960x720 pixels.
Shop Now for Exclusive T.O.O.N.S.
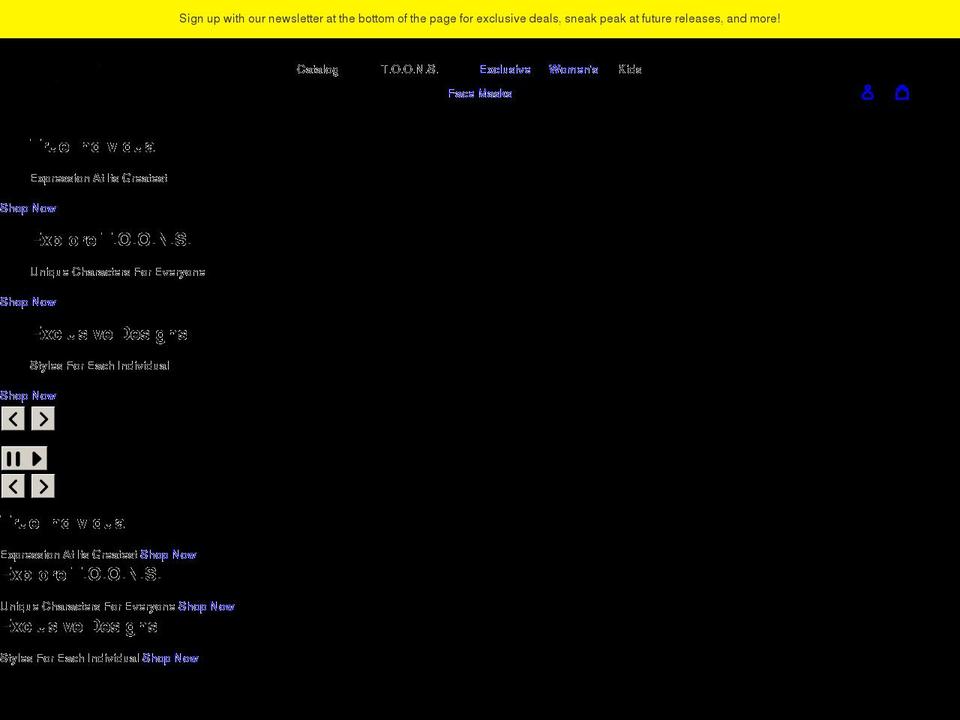point(28,302)
